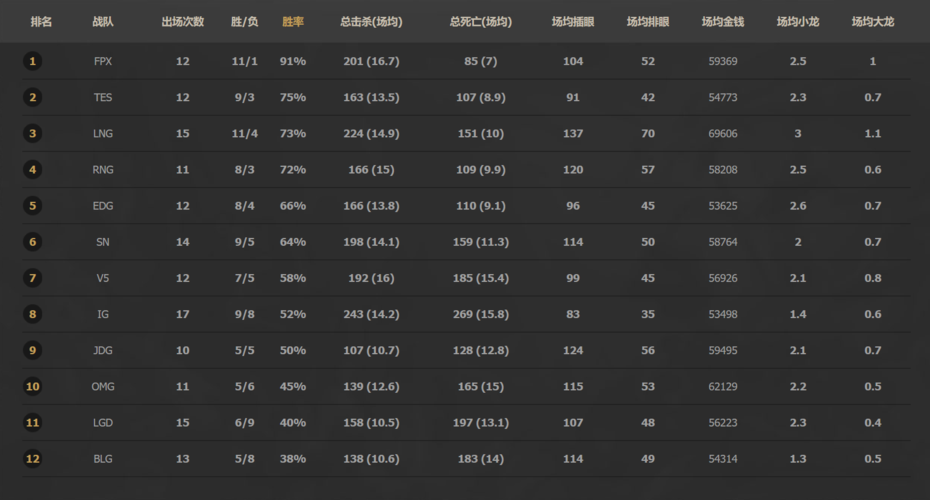Open team FPX
This screenshot has width=930, height=500.
(103, 61)
